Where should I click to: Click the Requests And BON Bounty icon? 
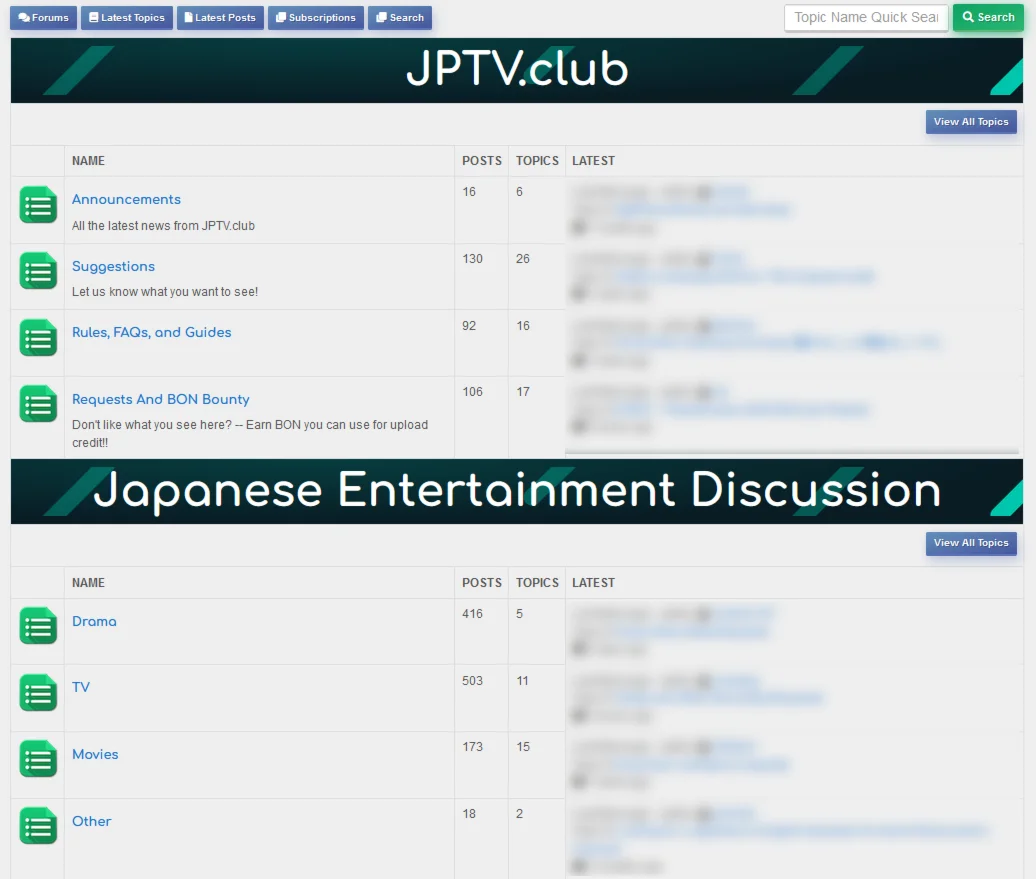[38, 404]
